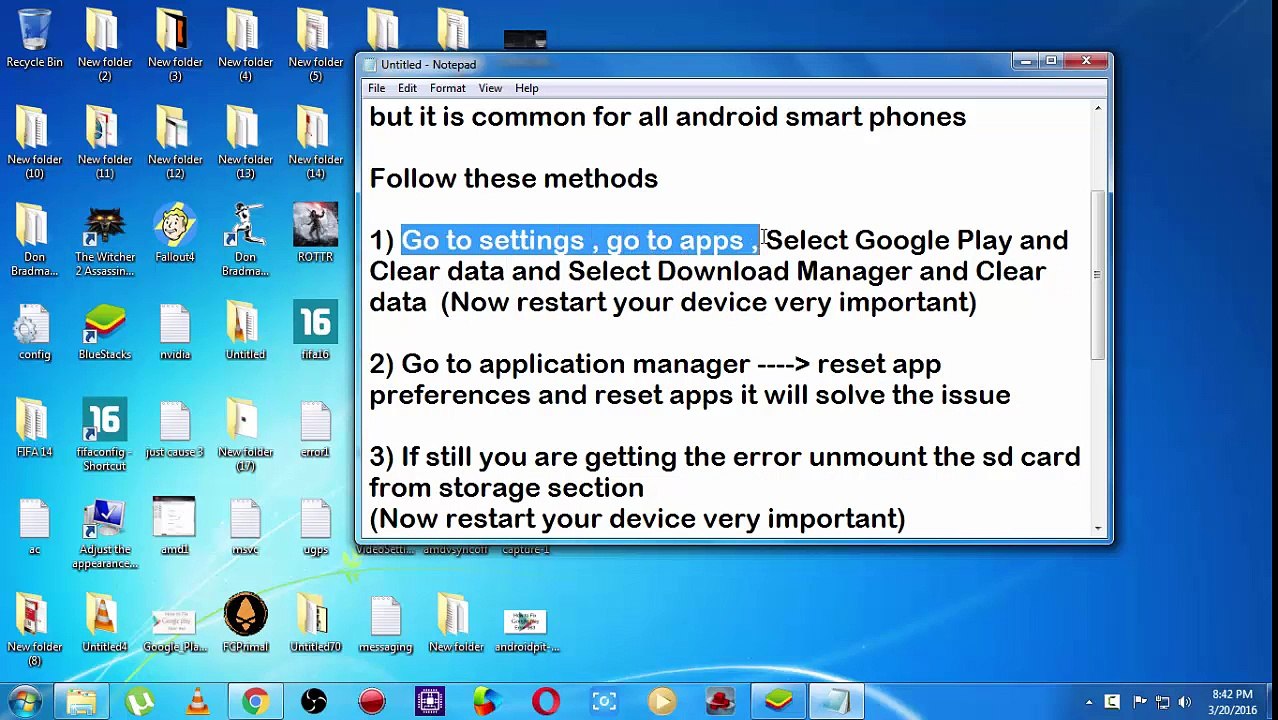
Task: Open Notepad Help menu
Action: click(526, 88)
